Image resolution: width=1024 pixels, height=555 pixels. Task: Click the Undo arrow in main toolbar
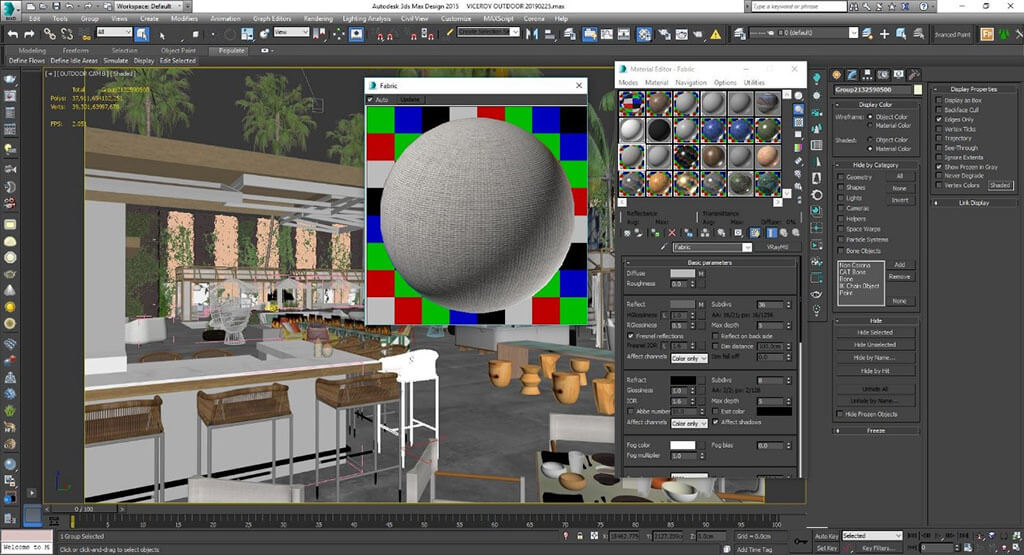click(13, 33)
